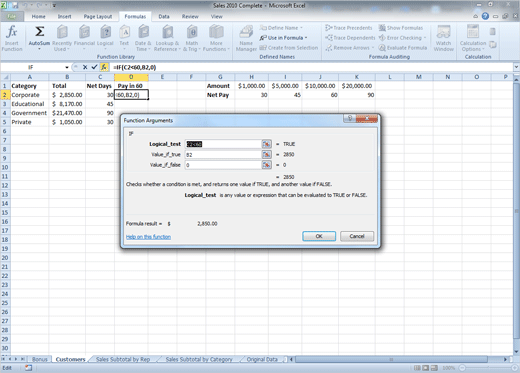Open the Help on this function link
Image resolution: width=520 pixels, height=373 pixels.
click(148, 237)
